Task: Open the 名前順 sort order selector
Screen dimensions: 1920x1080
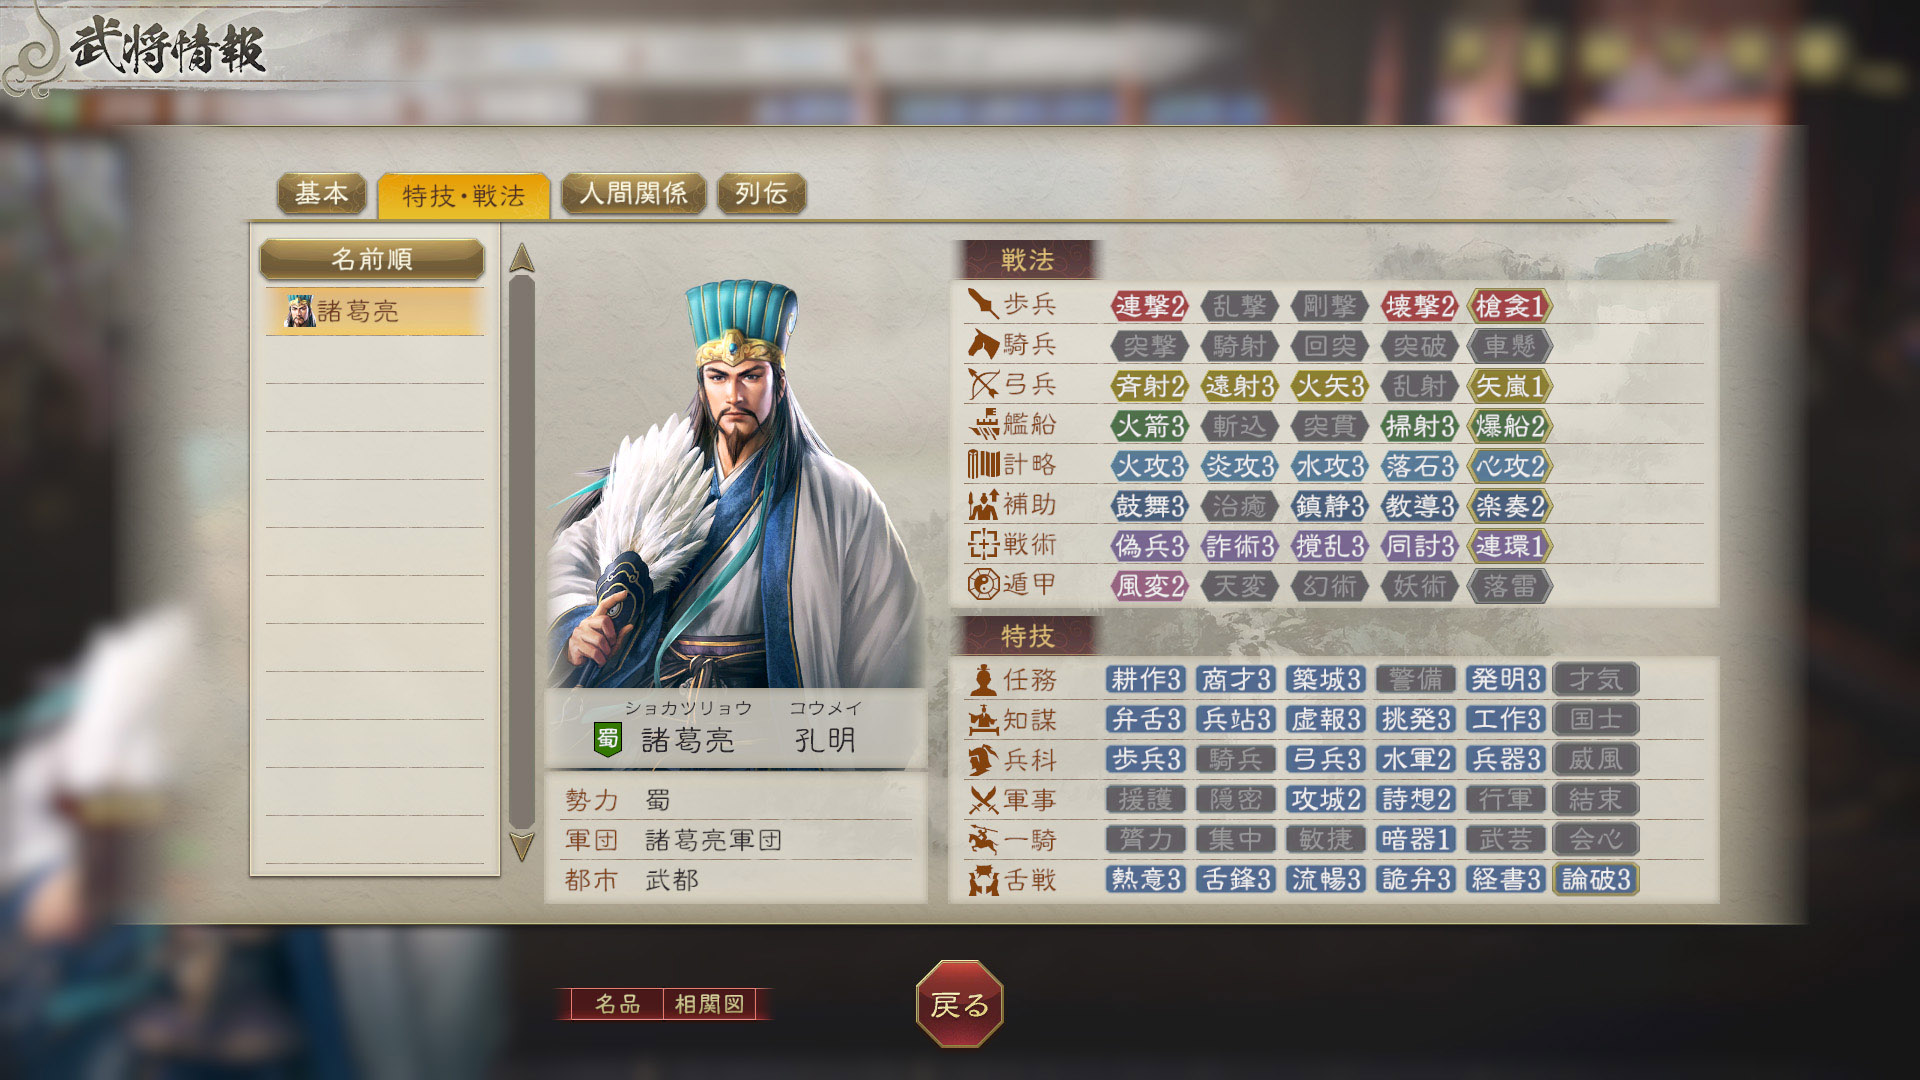Action: click(x=372, y=259)
